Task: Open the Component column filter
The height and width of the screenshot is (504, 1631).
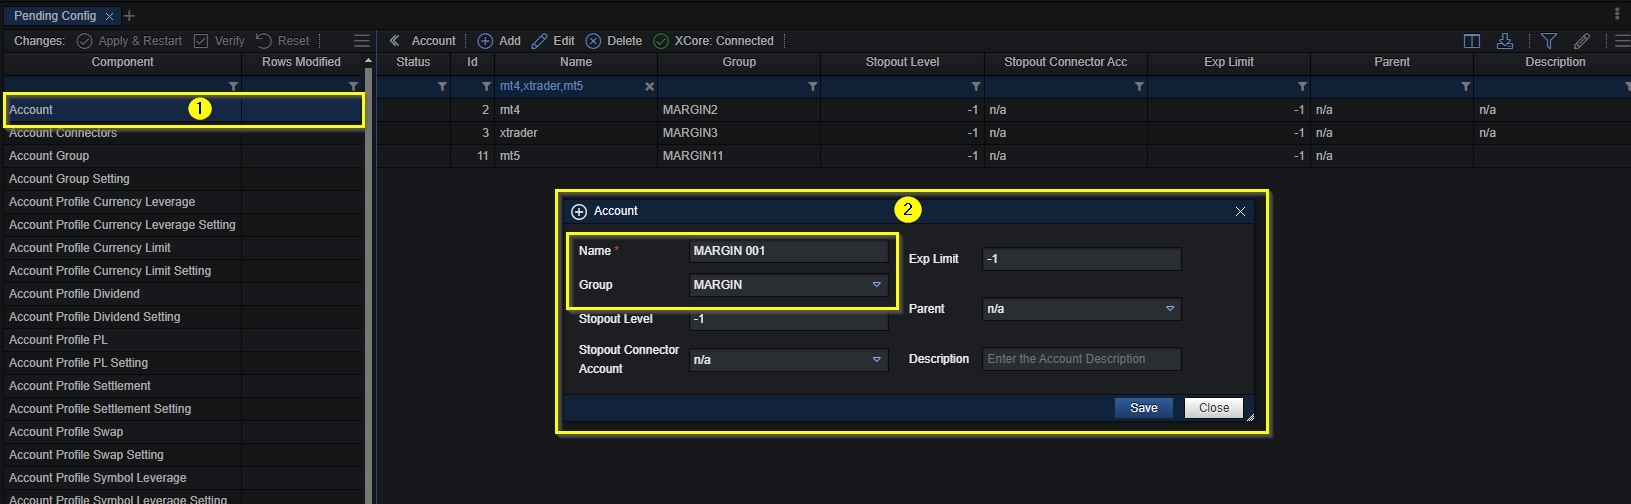Action: click(x=233, y=87)
